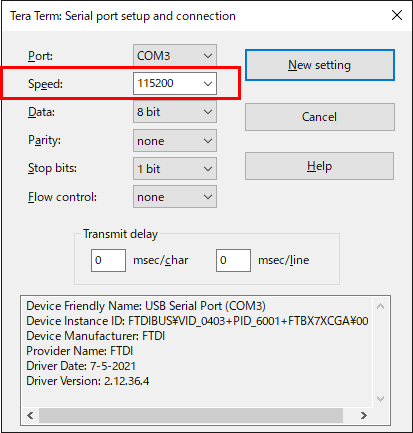Click the horizontal scrollbar thumb in device info
Image resolution: width=413 pixels, height=433 pixels.
pos(191,415)
